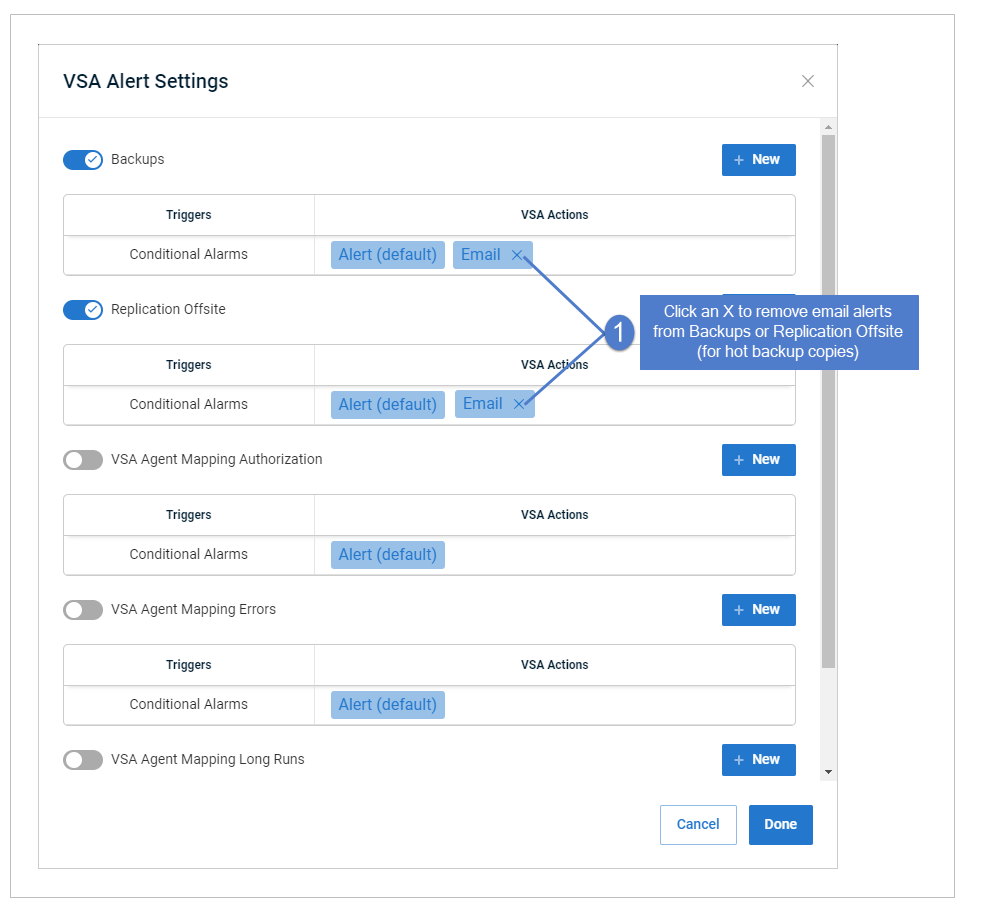
Task: Click VSA Actions header in Backups table
Action: click(x=555, y=215)
